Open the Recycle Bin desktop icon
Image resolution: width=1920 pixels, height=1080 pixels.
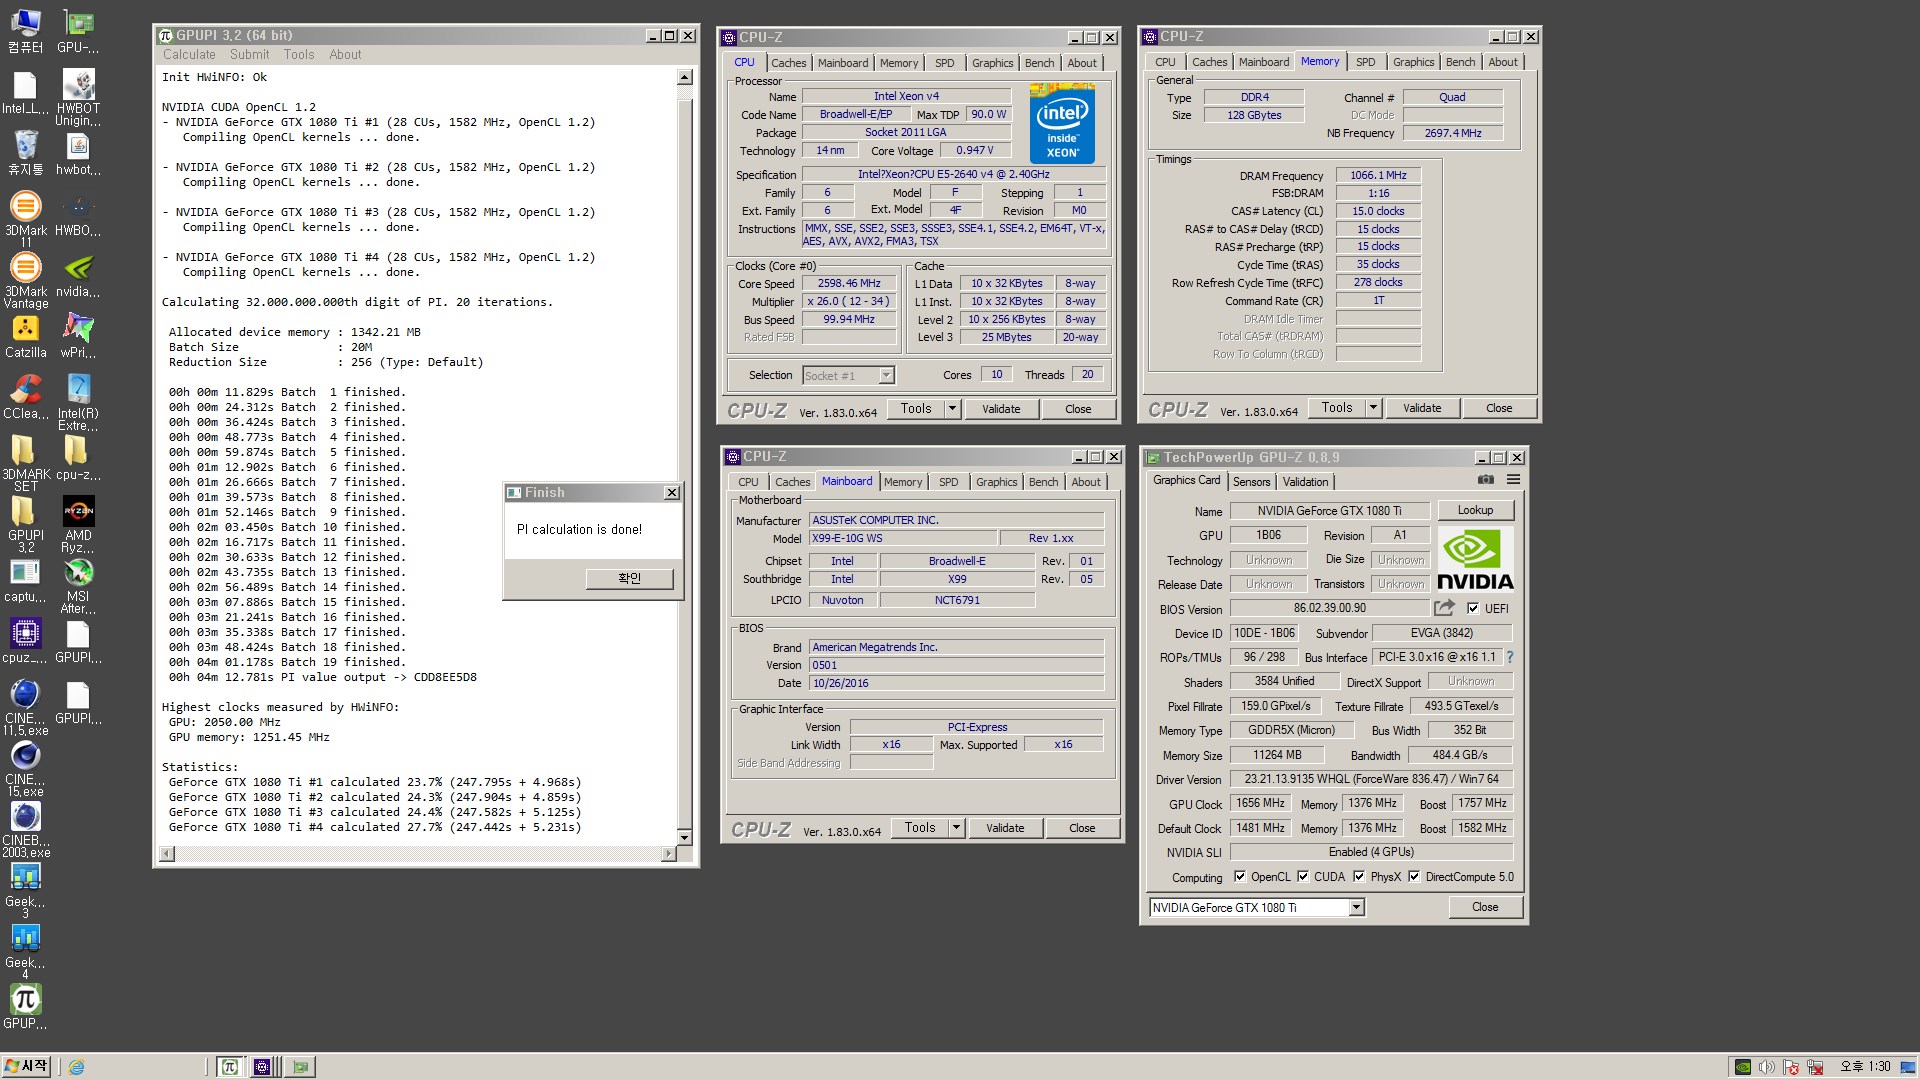(26, 153)
